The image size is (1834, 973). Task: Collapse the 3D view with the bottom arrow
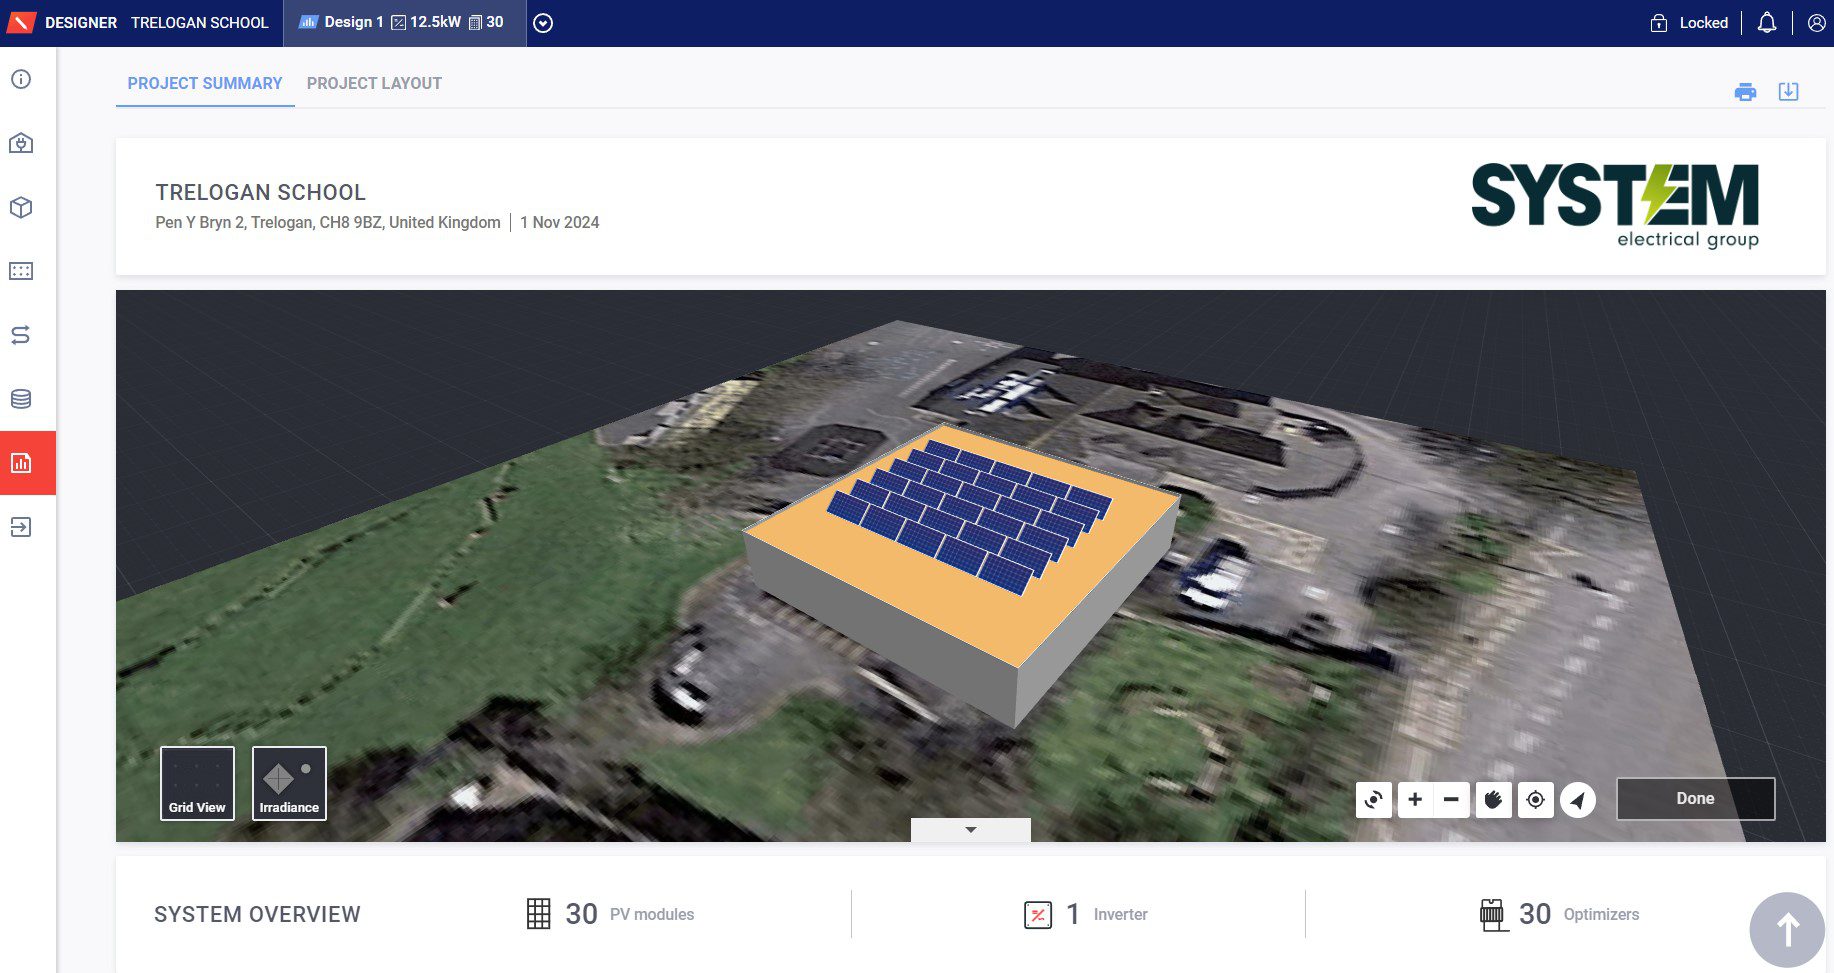click(x=970, y=830)
